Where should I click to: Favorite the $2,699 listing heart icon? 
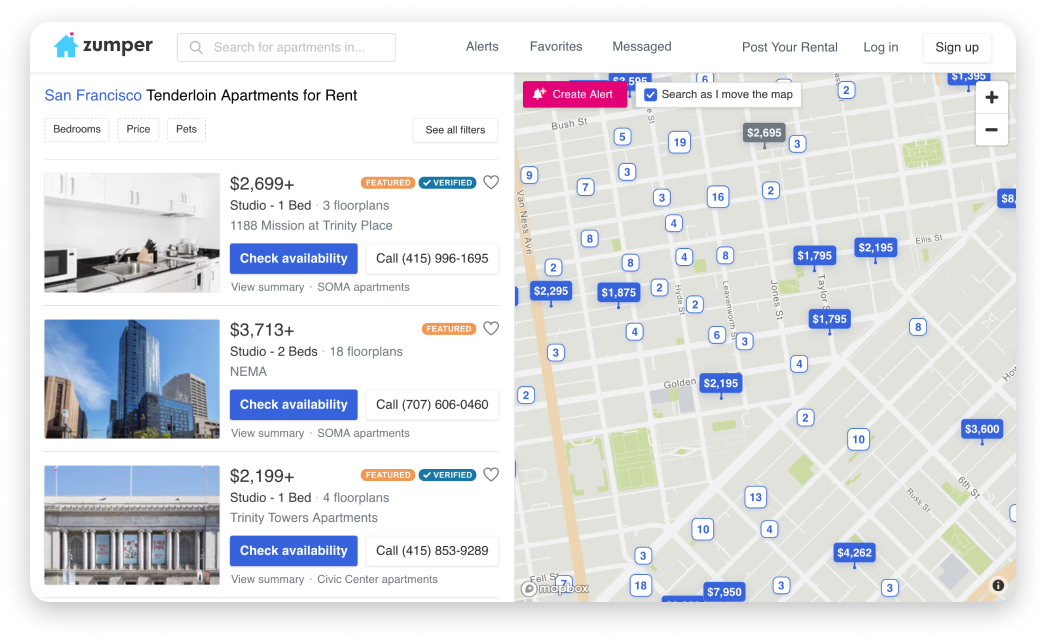(490, 182)
